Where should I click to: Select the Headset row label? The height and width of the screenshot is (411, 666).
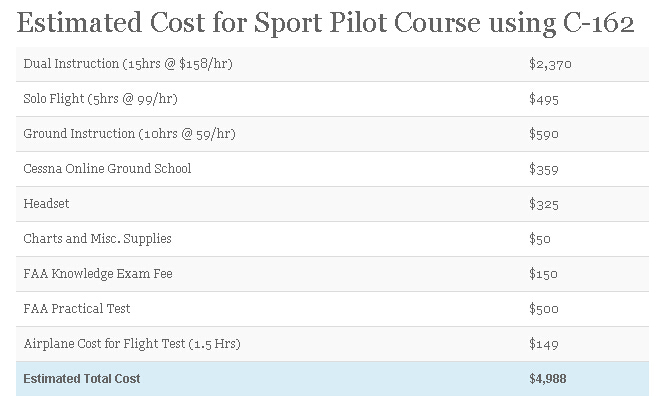click(x=46, y=204)
